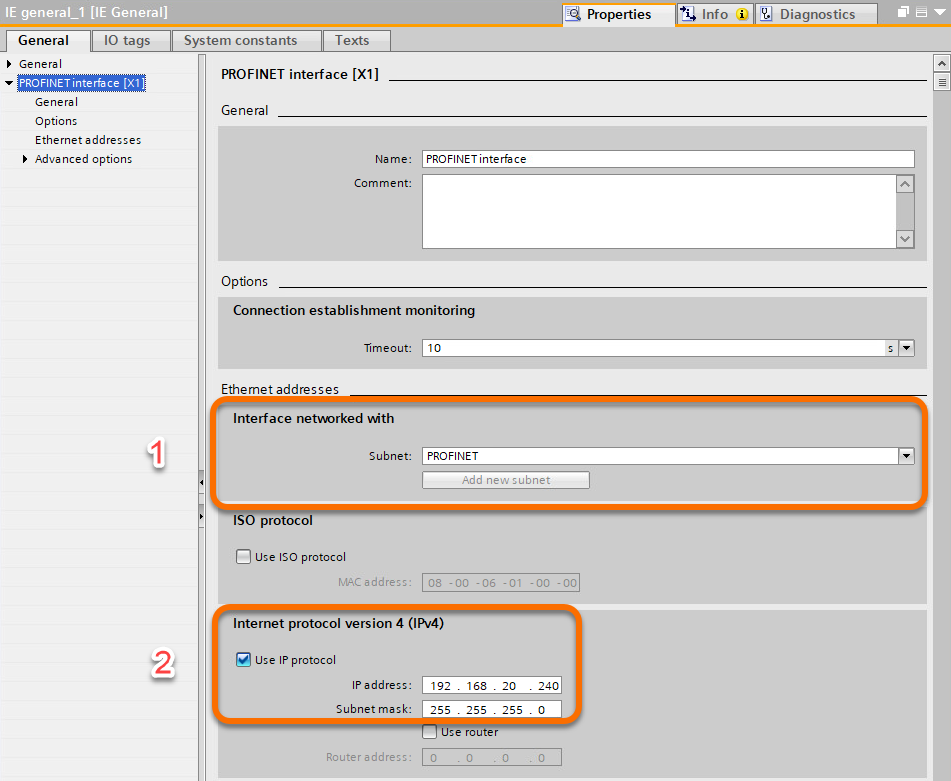Image resolution: width=951 pixels, height=781 pixels.
Task: Click the Subnet PROFINET field
Action: tap(660, 456)
